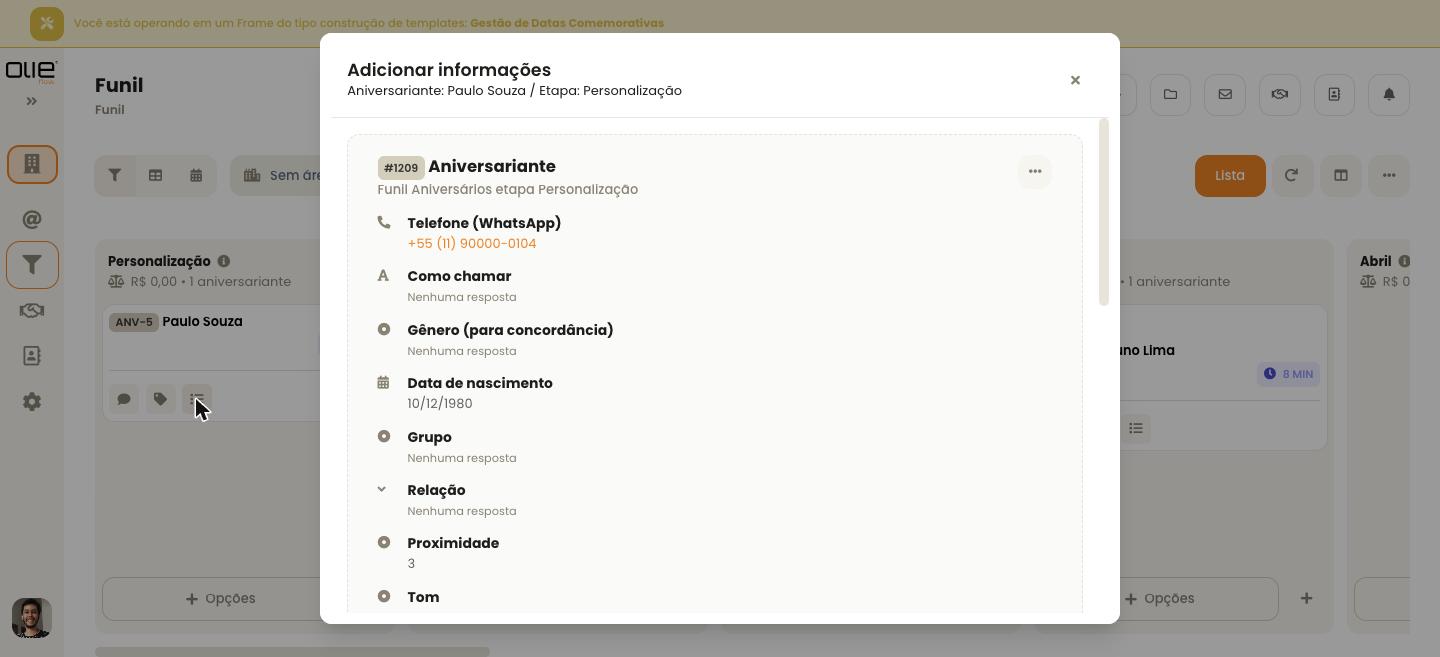Select the Tom radio icon
The width and height of the screenshot is (1440, 657).
(x=383, y=596)
